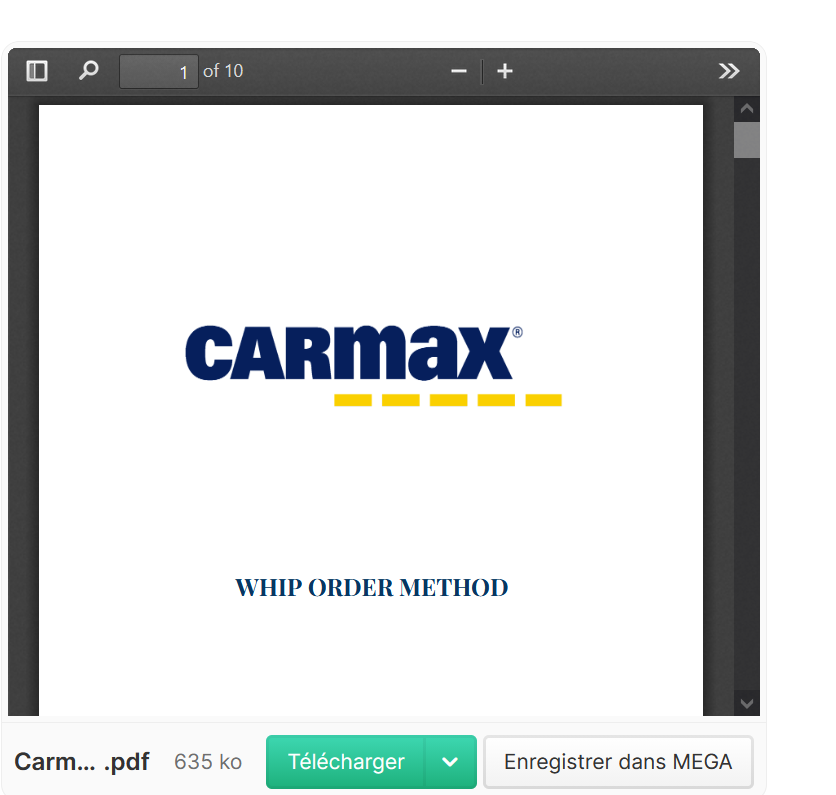
Task: Click the 'of 10' page count label
Action: (223, 71)
